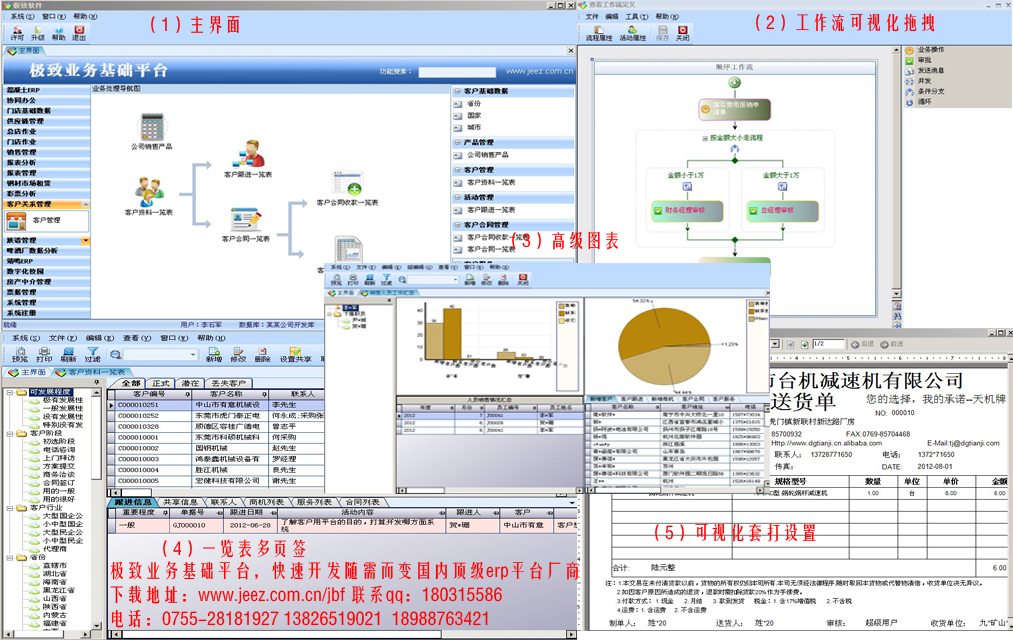The image size is (1013, 640).
Task: Collapse the 可发展程度 tree node
Action: pyautogui.click(x=10, y=392)
